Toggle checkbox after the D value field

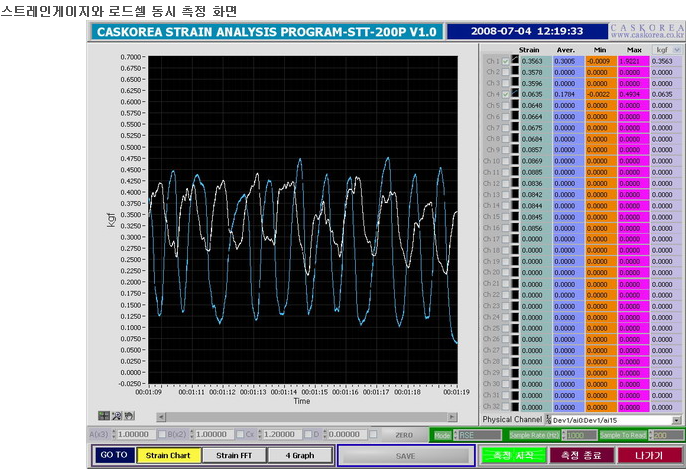373,434
